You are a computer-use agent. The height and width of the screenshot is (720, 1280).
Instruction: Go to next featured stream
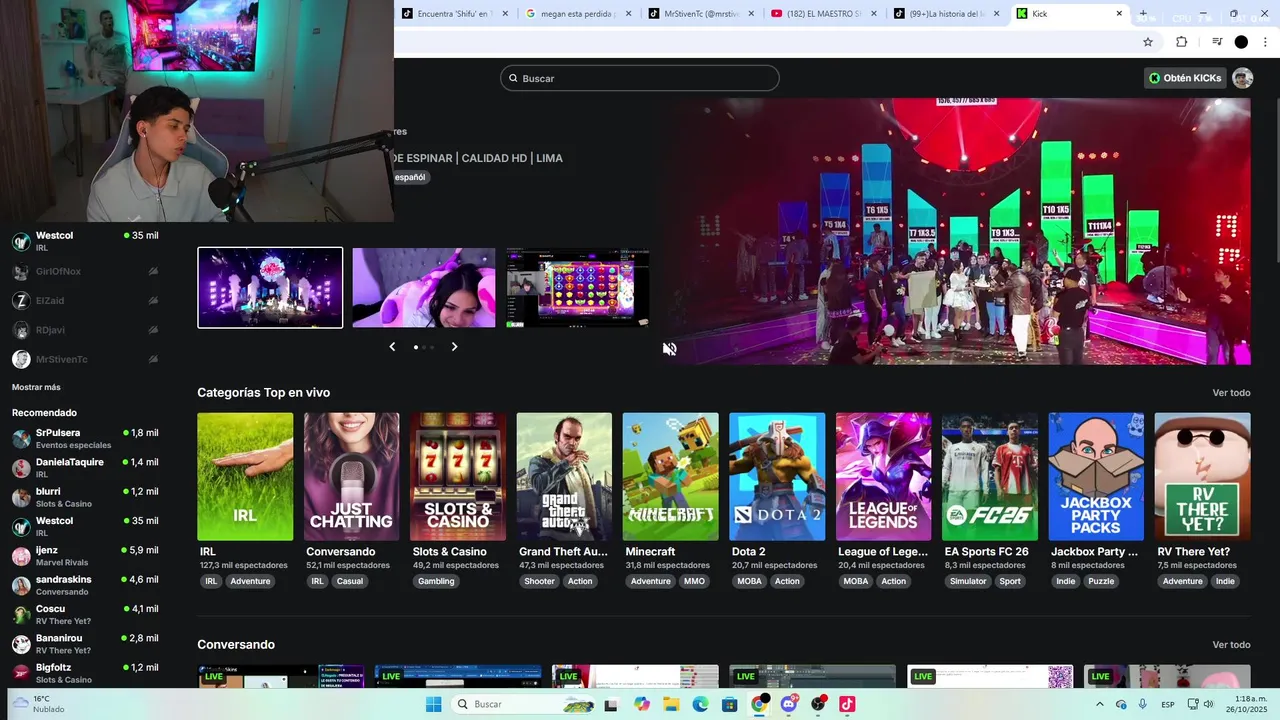[454, 347]
